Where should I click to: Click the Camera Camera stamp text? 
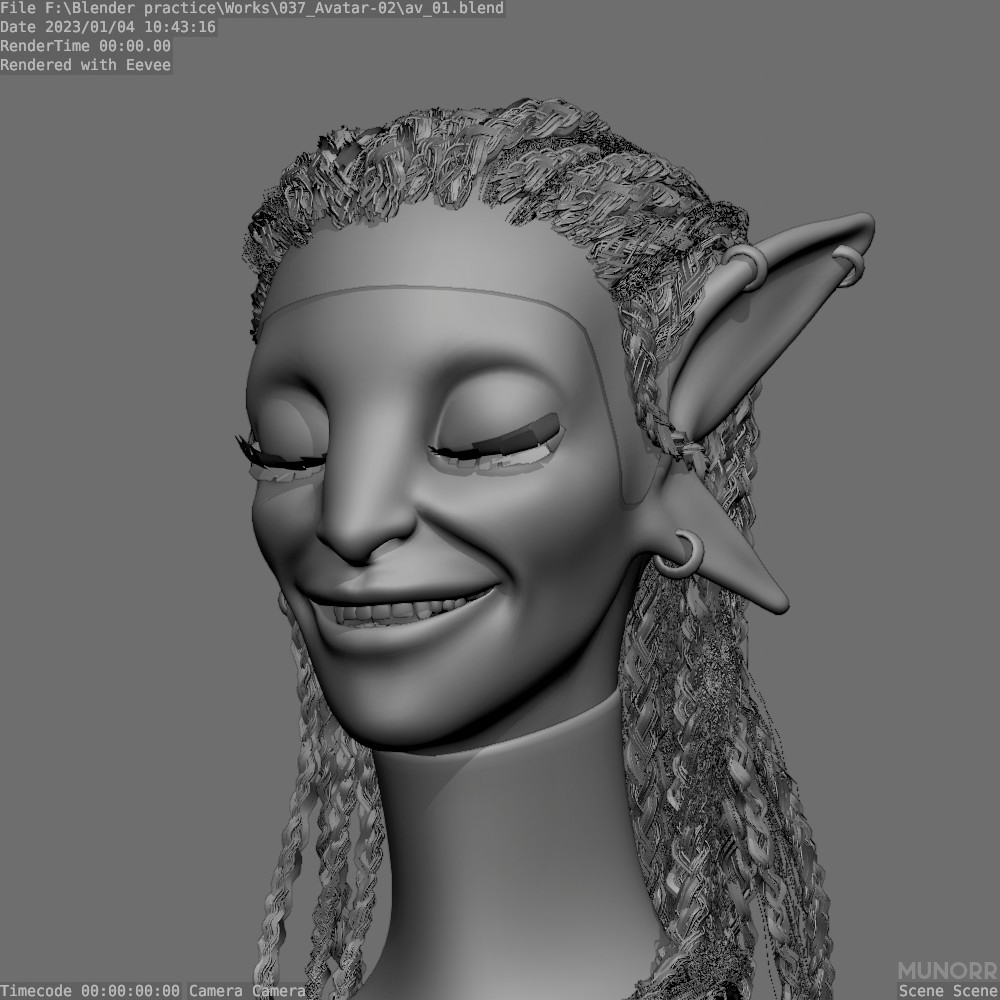[x=247, y=991]
